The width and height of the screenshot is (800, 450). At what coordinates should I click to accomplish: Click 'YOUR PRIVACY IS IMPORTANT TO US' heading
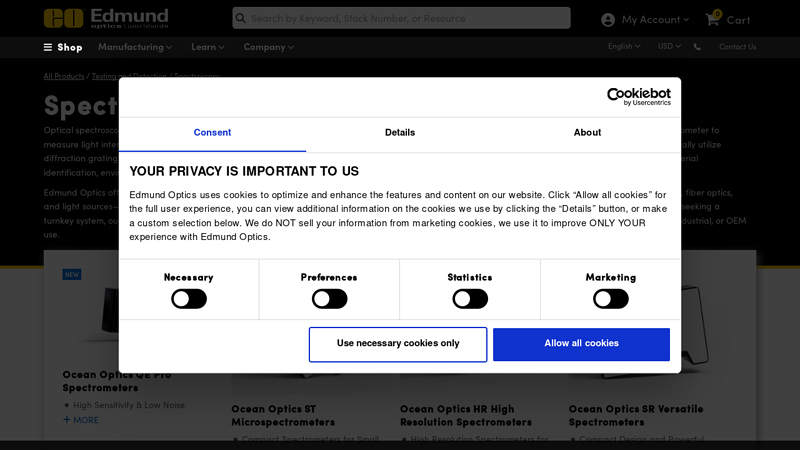click(244, 171)
